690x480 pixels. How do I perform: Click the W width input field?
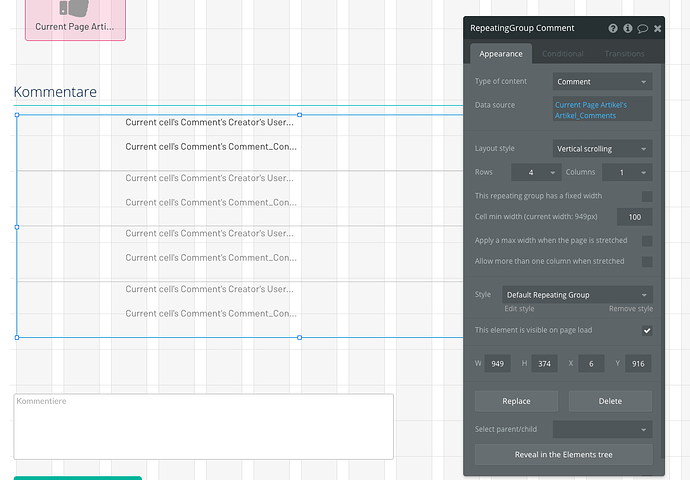[497, 364]
